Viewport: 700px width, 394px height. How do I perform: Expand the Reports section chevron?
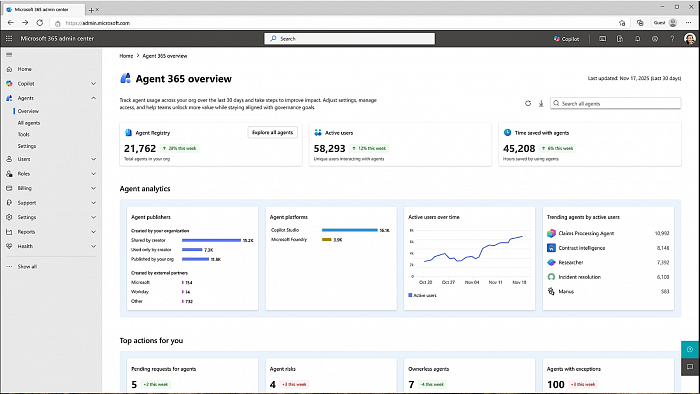click(93, 232)
